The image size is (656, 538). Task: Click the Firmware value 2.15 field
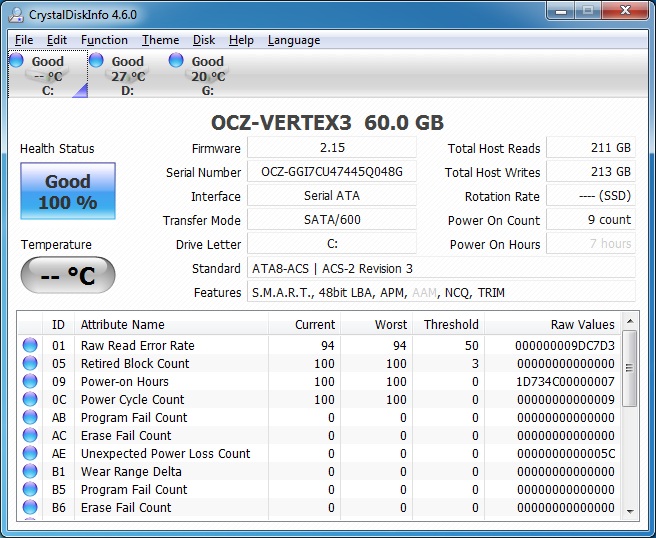click(x=332, y=148)
